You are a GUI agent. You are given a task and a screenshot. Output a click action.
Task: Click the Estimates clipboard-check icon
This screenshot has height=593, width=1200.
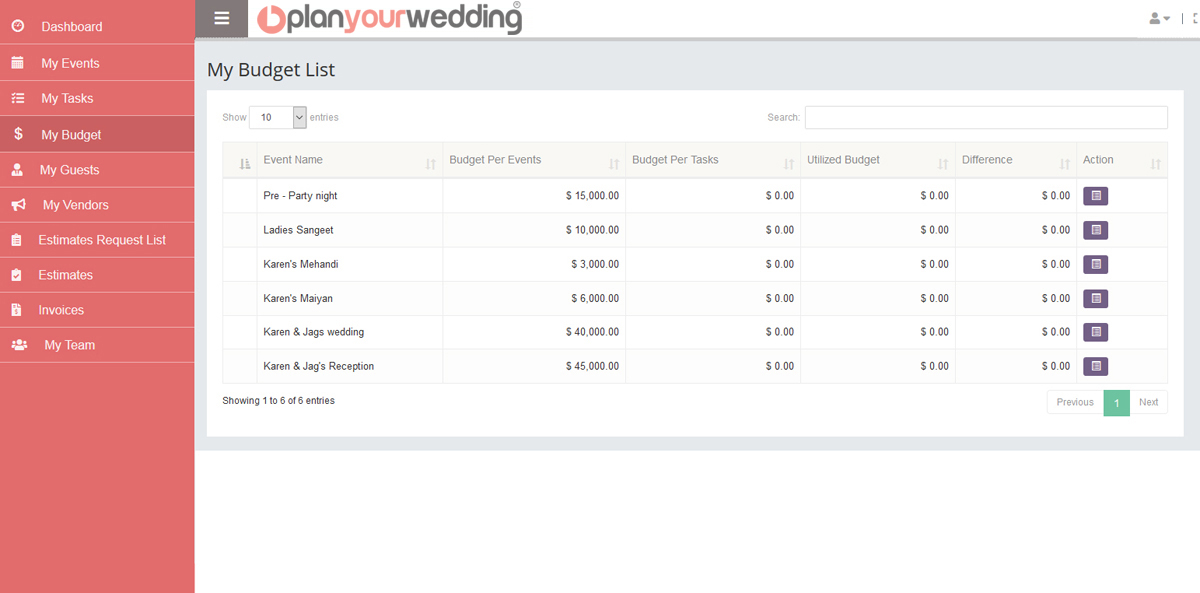17,275
